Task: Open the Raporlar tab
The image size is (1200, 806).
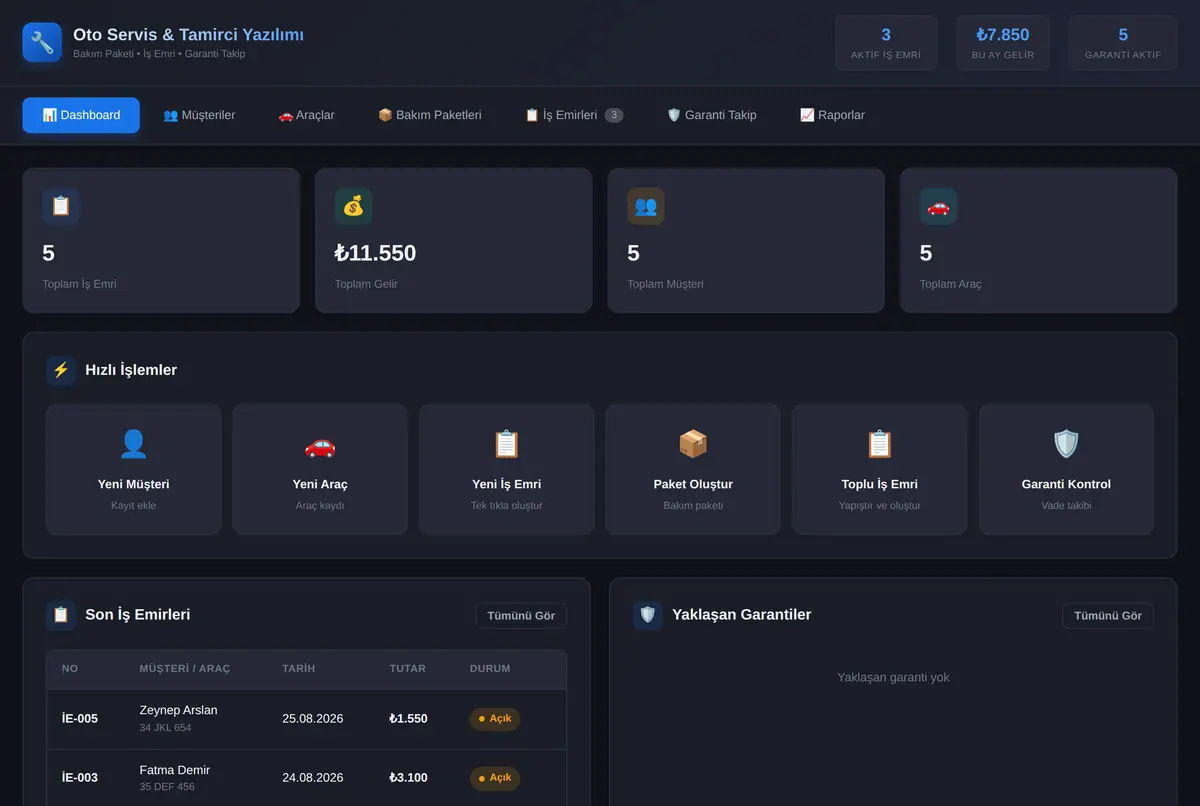Action: coord(832,115)
